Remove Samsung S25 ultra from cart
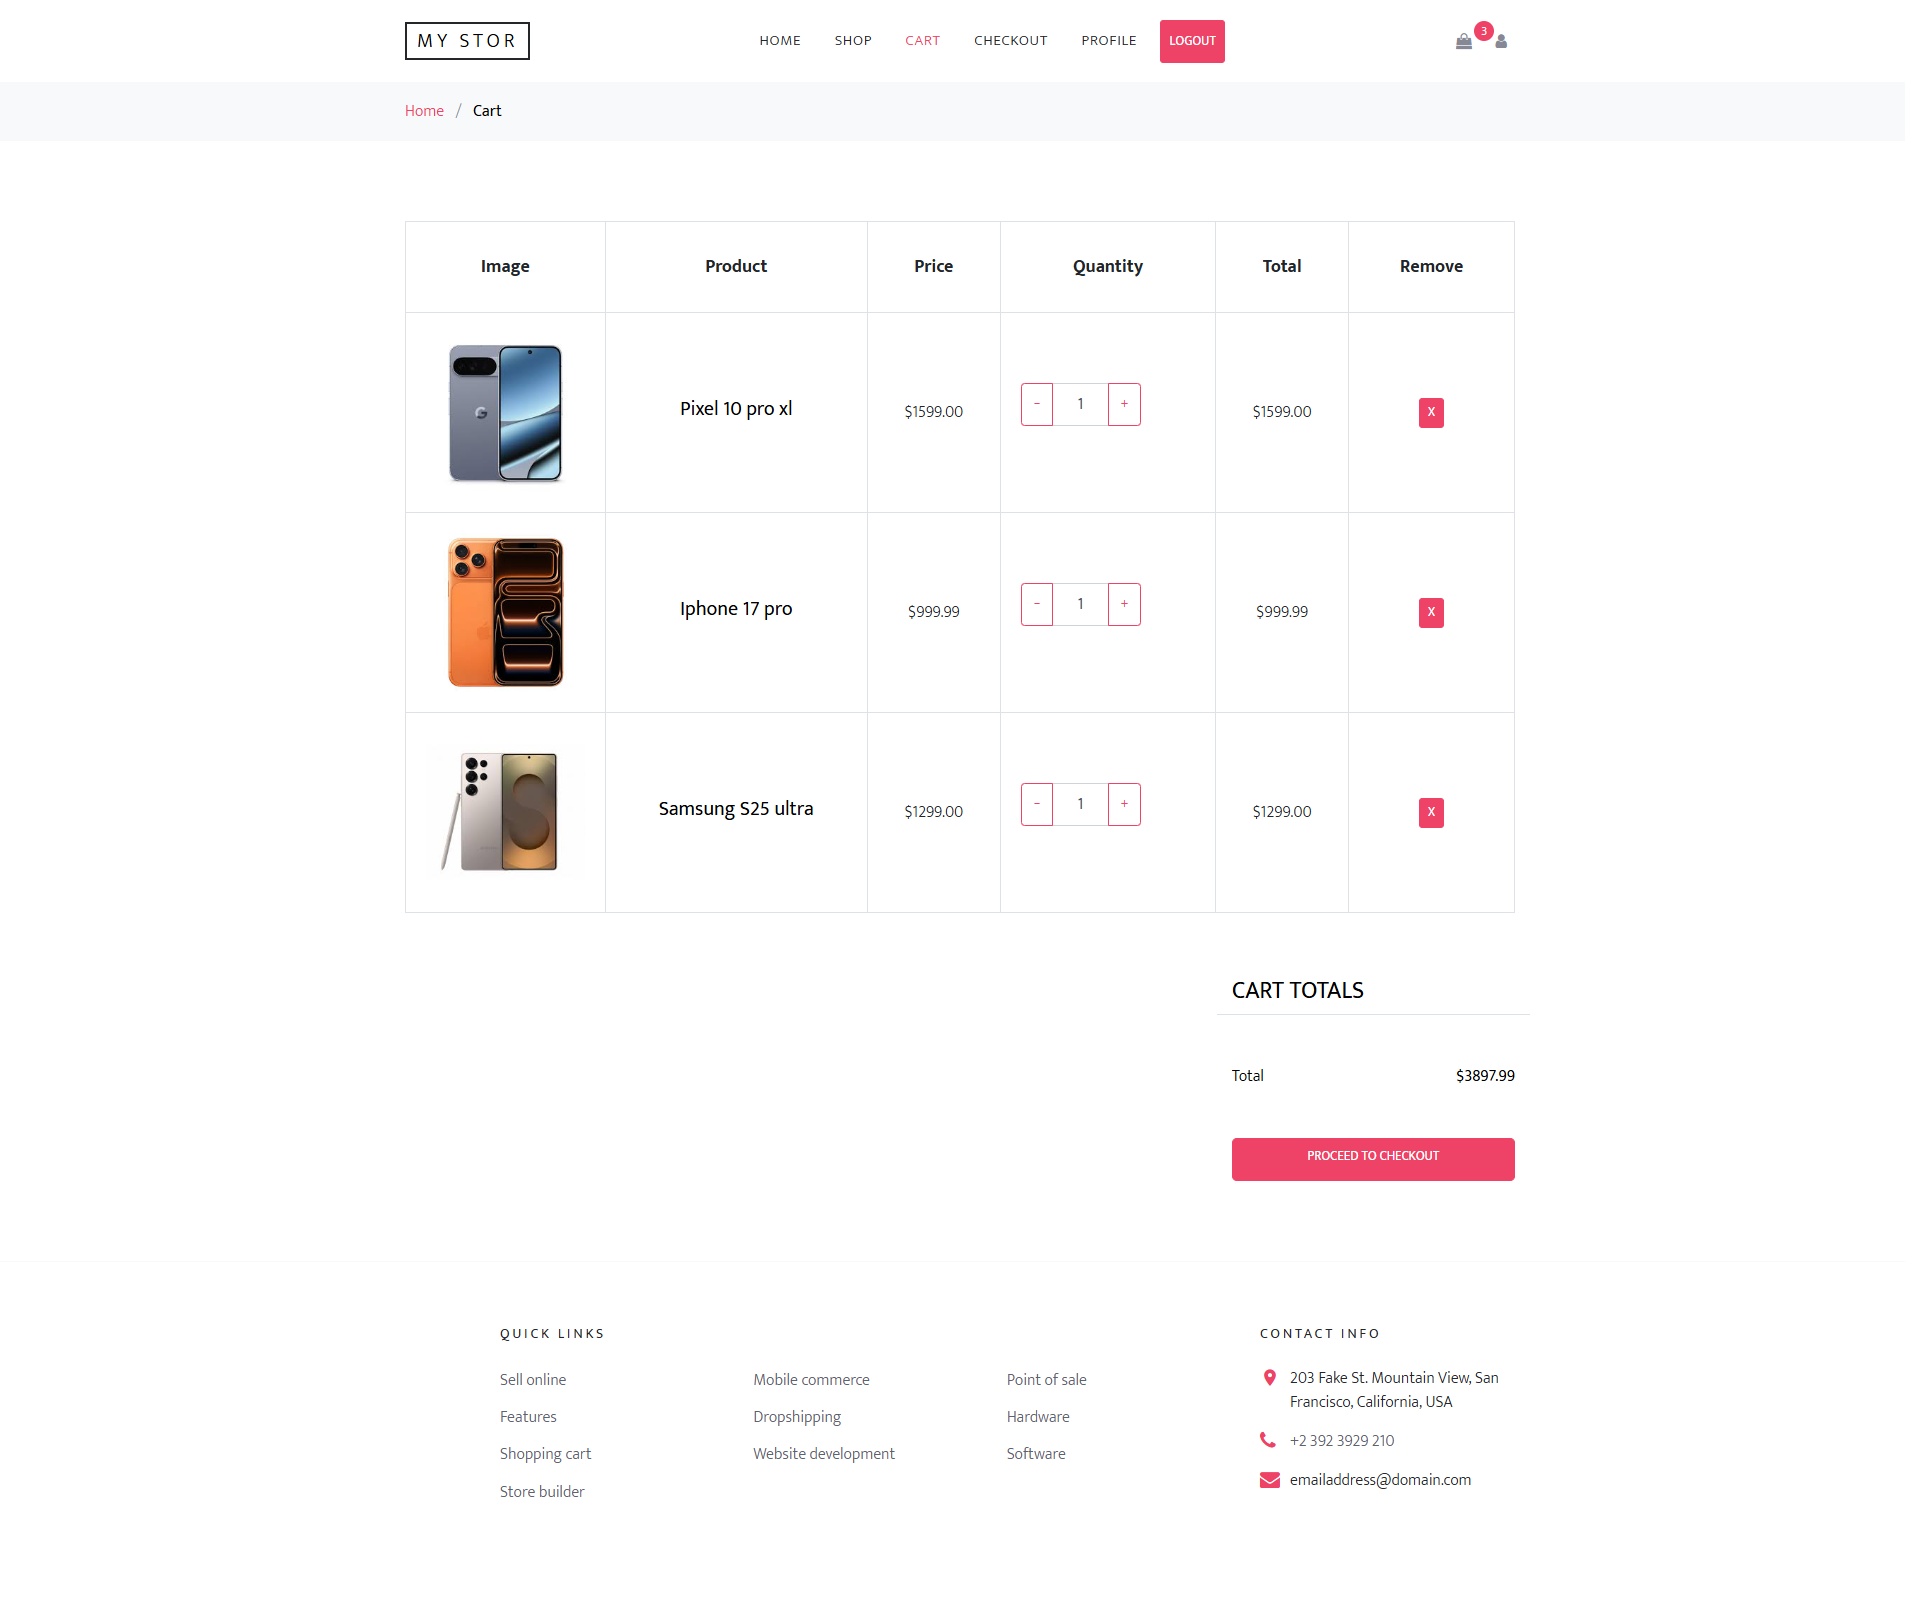Image resolution: width=1905 pixels, height=1605 pixels. [x=1430, y=812]
